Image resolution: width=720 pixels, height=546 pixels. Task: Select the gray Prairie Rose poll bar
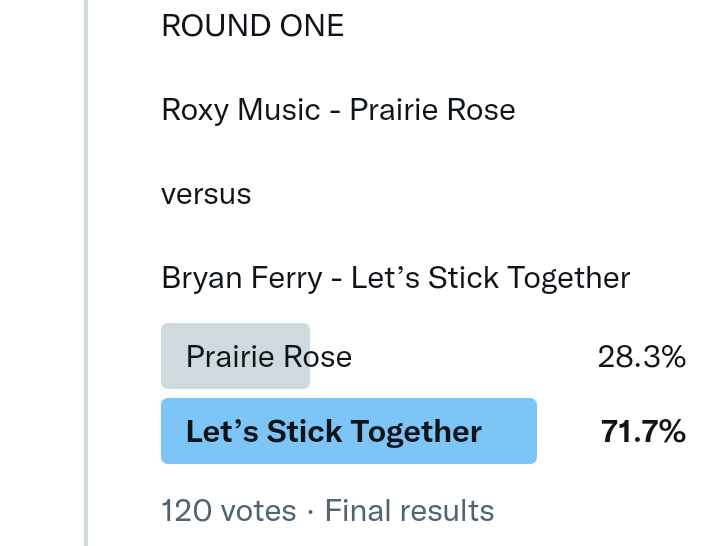(x=235, y=356)
